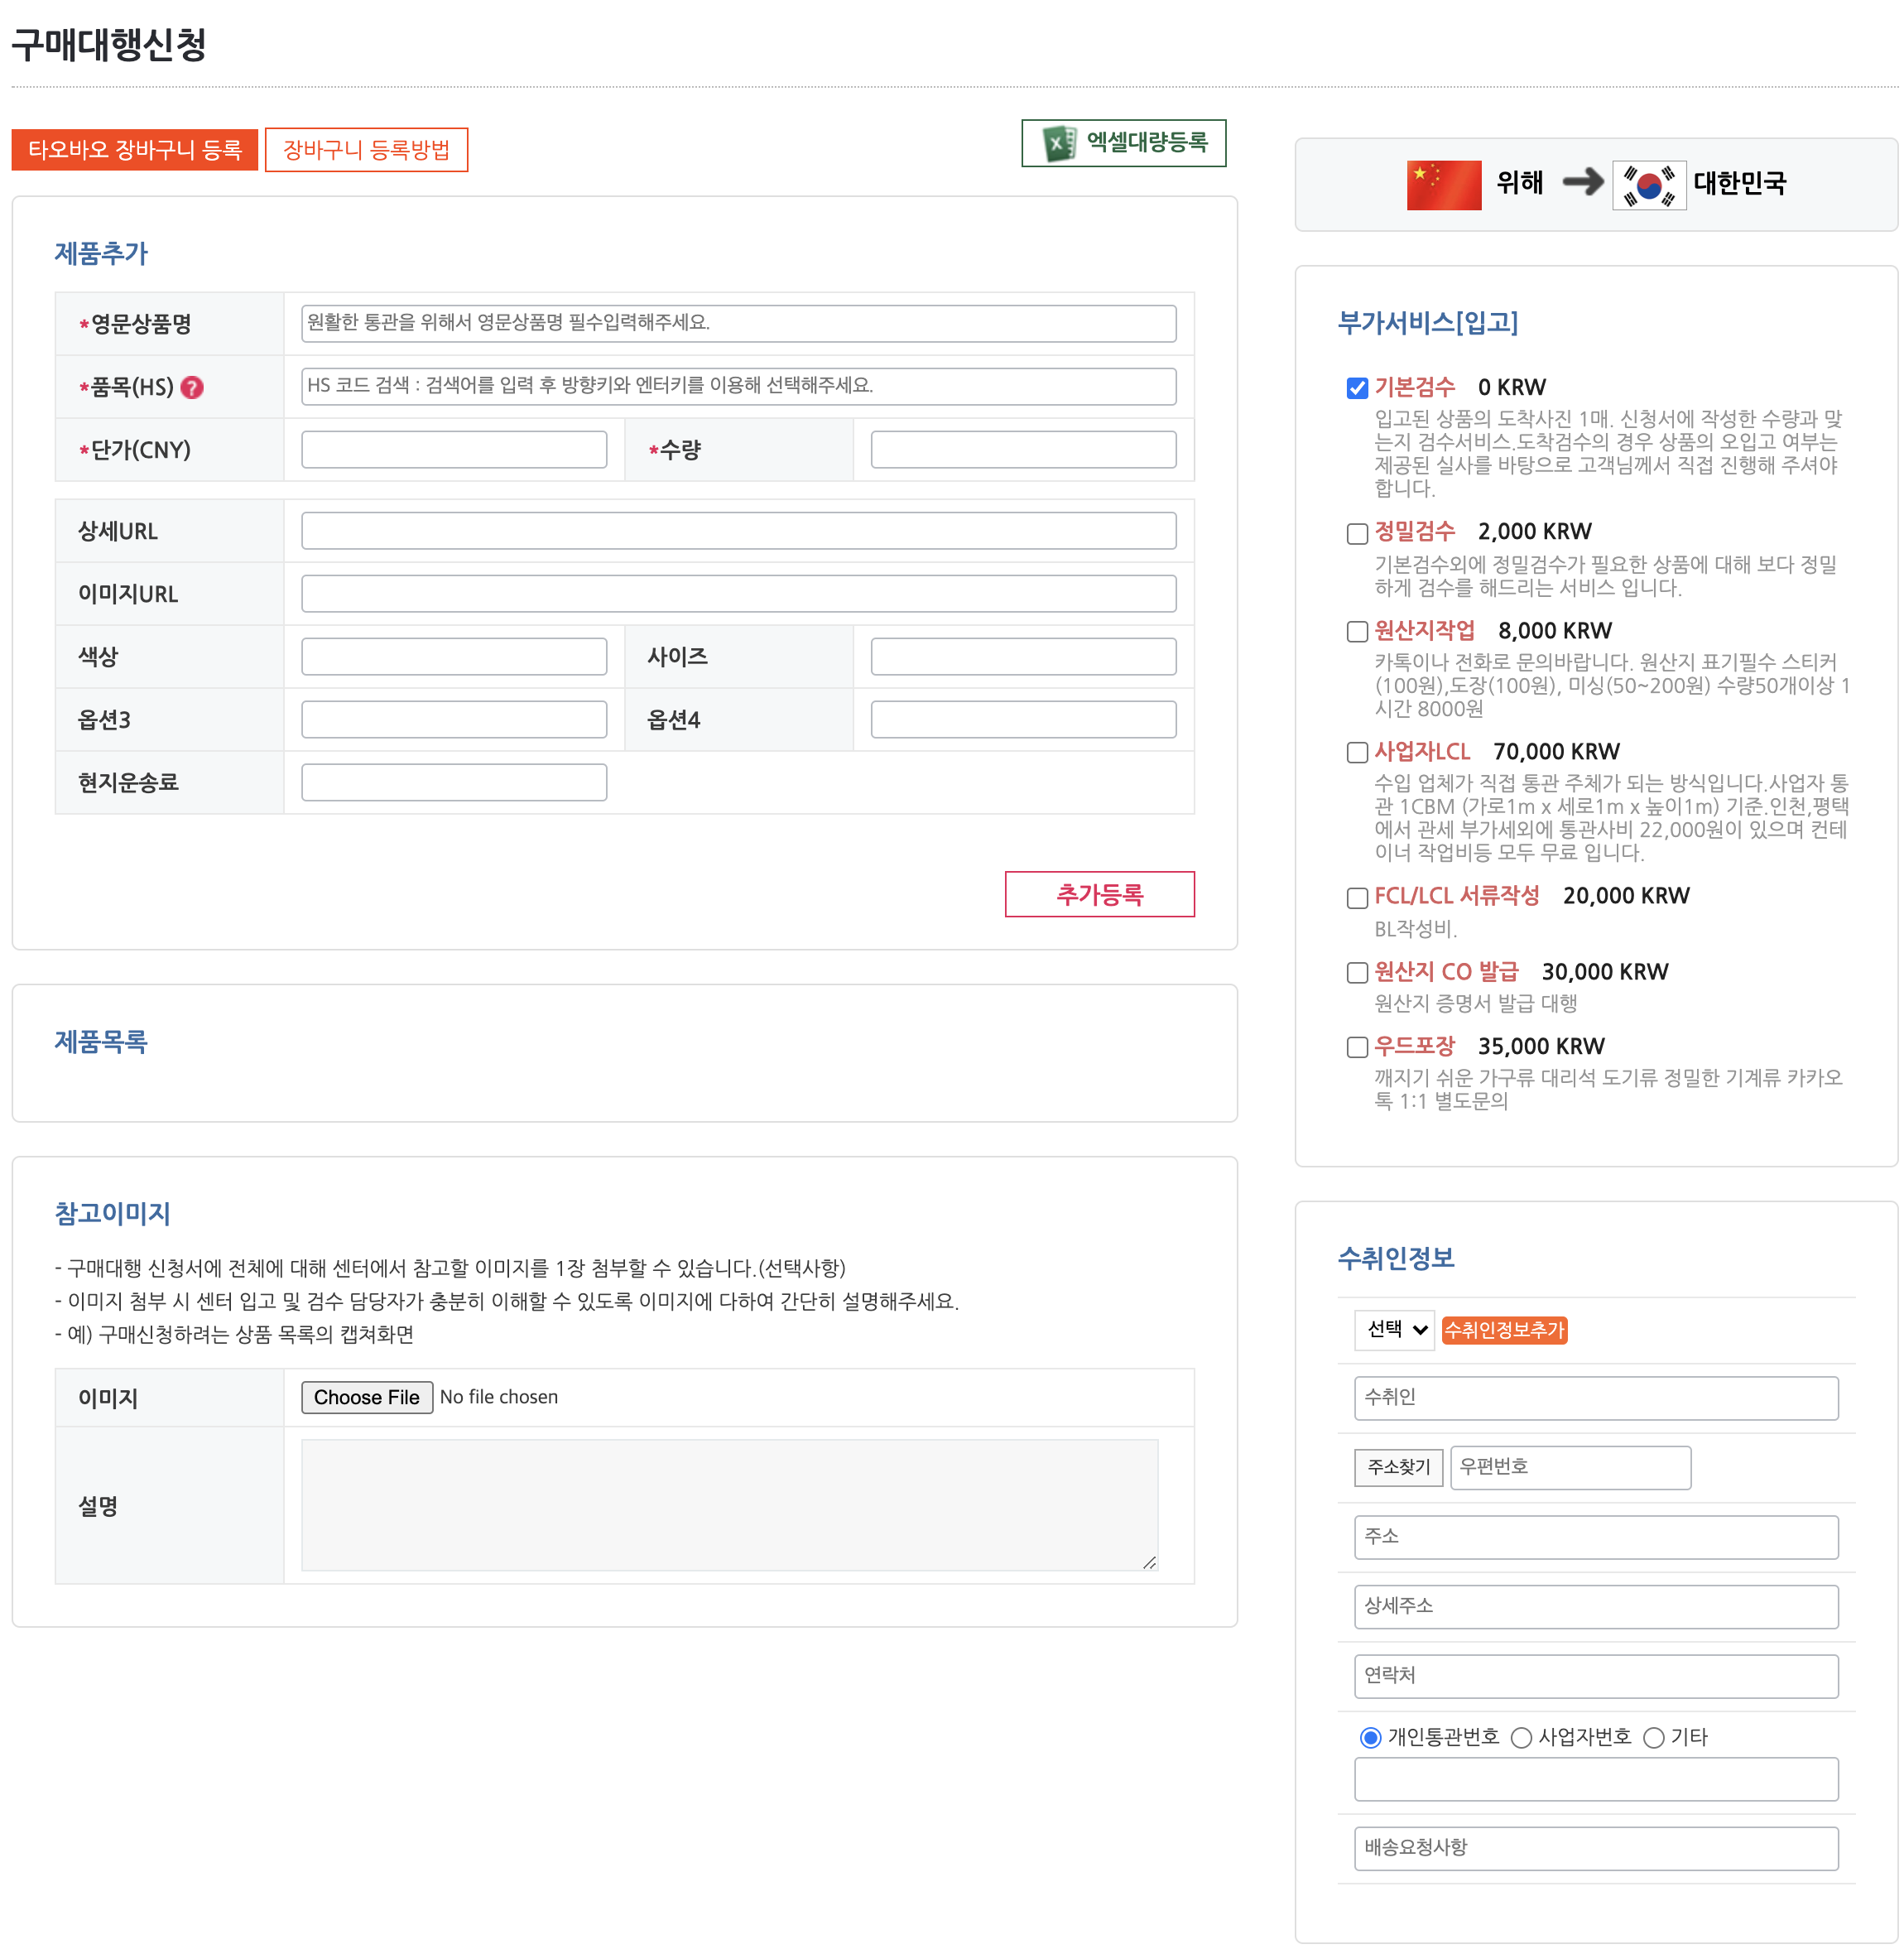Tick the 사업자LCL checkbox

[1357, 752]
